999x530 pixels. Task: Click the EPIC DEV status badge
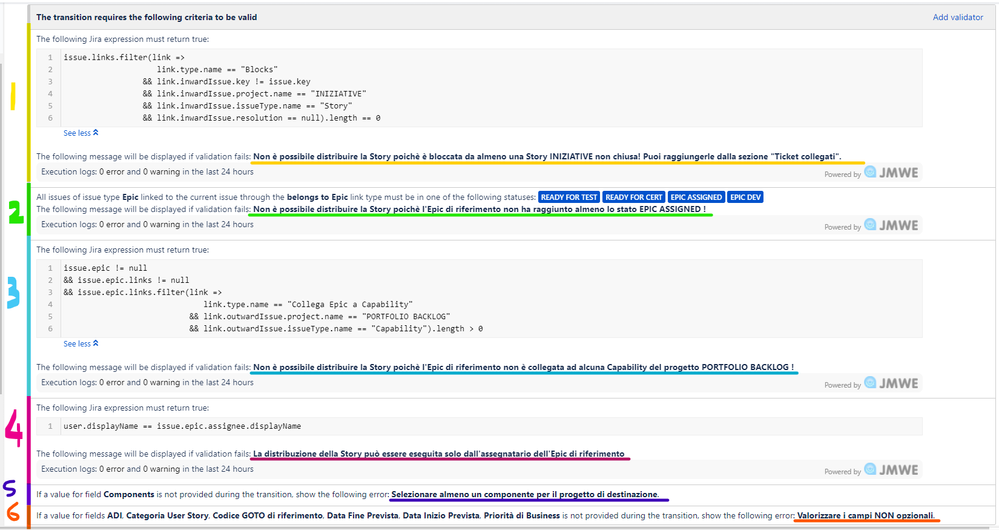click(x=745, y=197)
